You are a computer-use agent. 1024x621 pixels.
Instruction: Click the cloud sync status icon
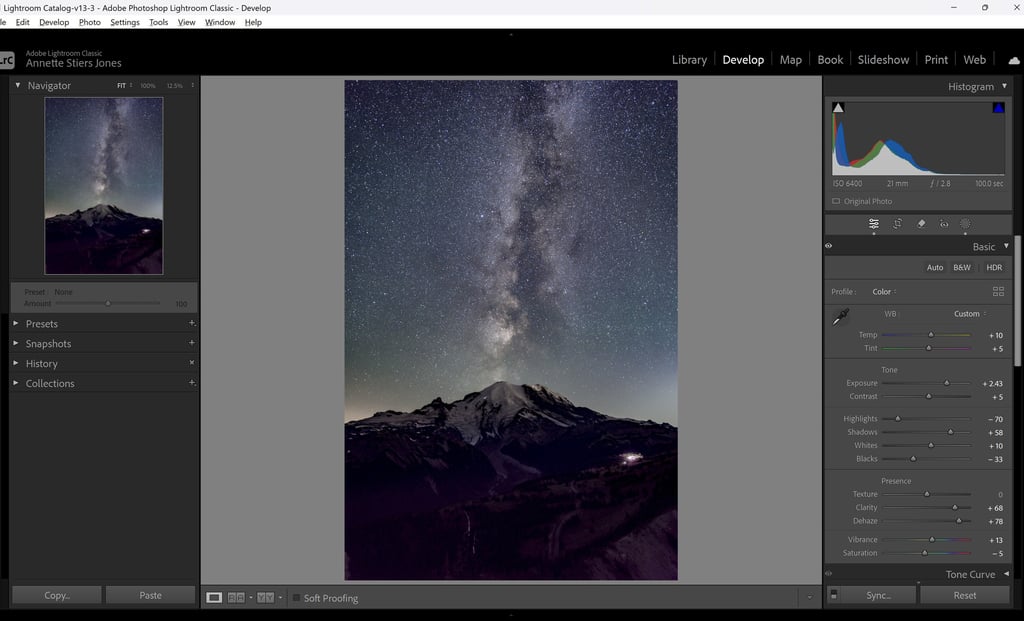tap(1014, 60)
